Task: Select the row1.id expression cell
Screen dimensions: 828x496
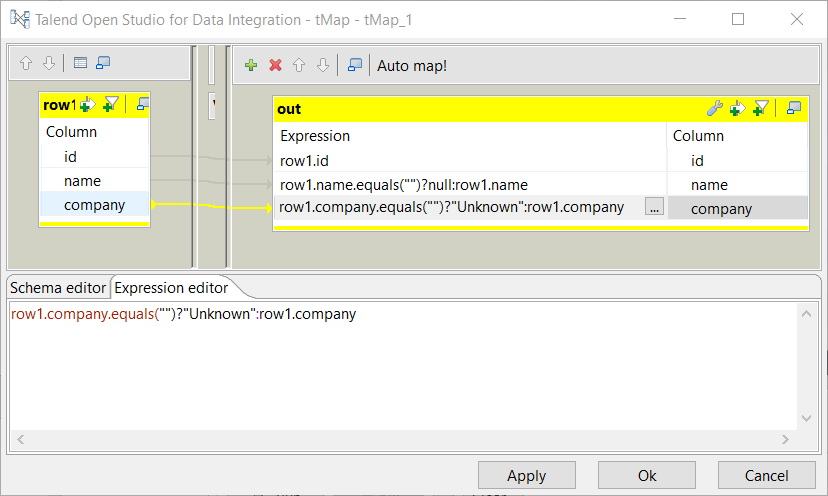Action: [x=470, y=161]
